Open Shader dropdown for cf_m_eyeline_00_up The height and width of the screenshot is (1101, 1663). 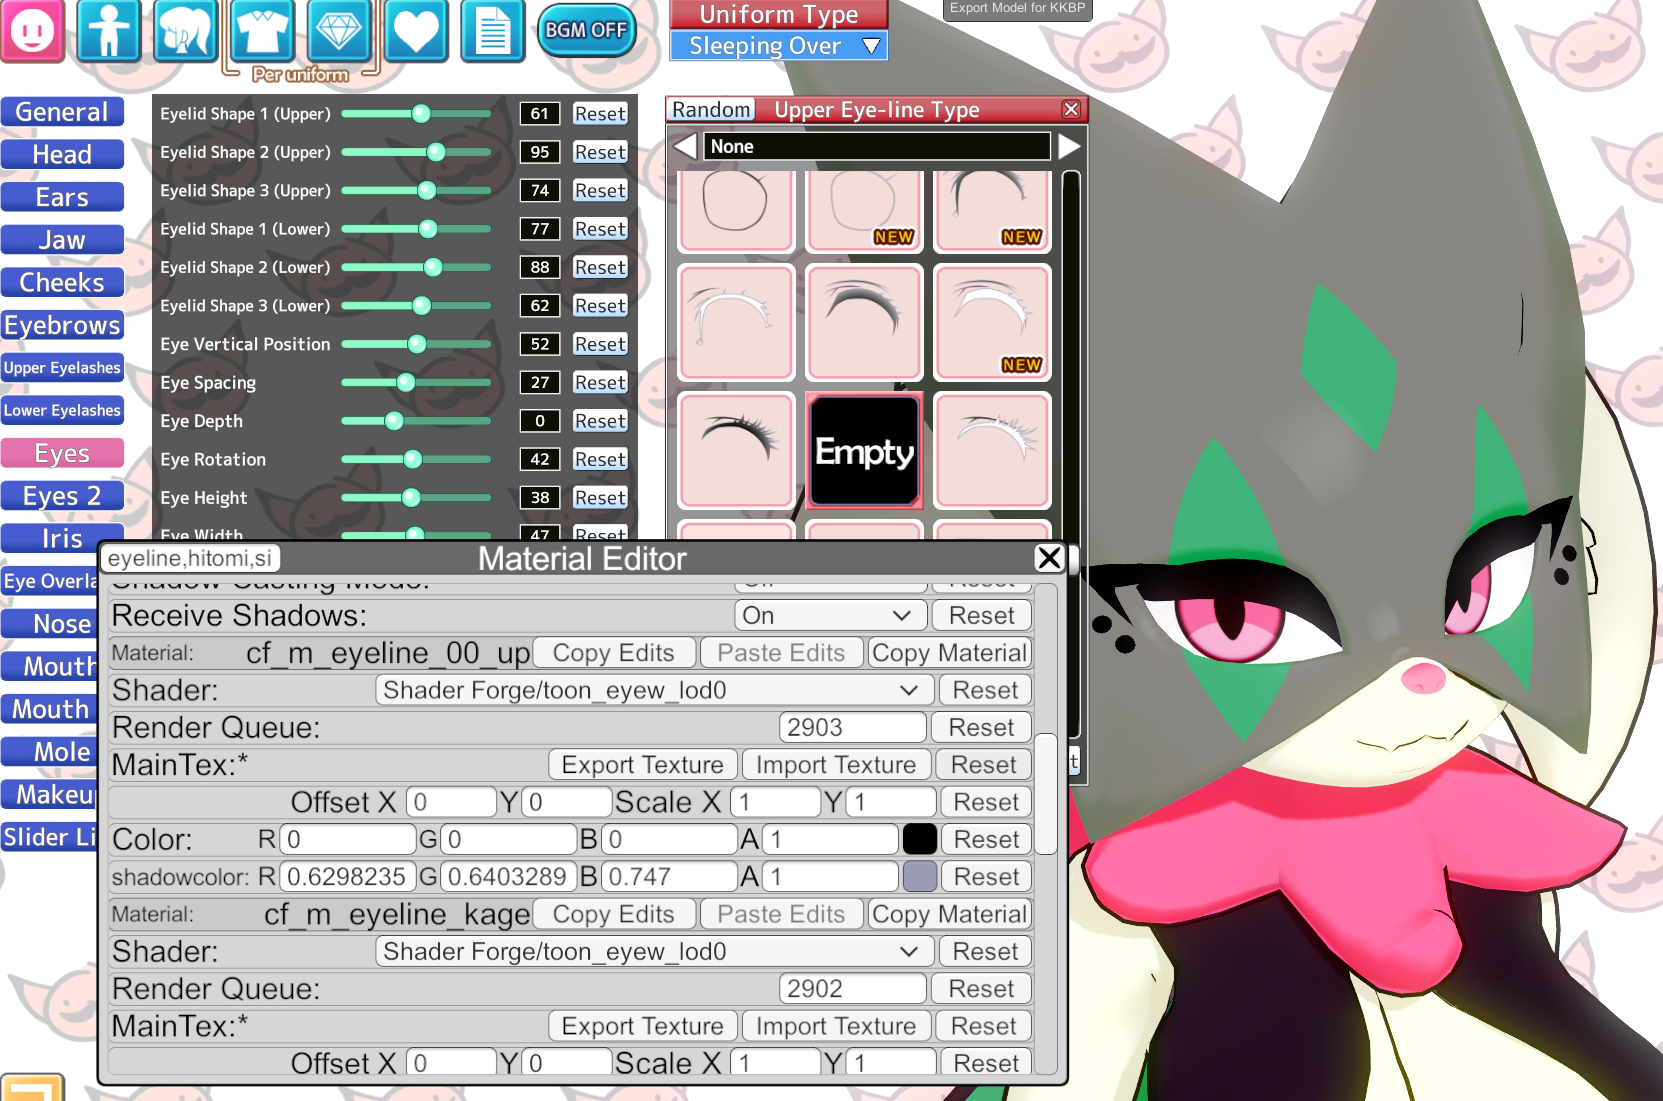tap(654, 690)
